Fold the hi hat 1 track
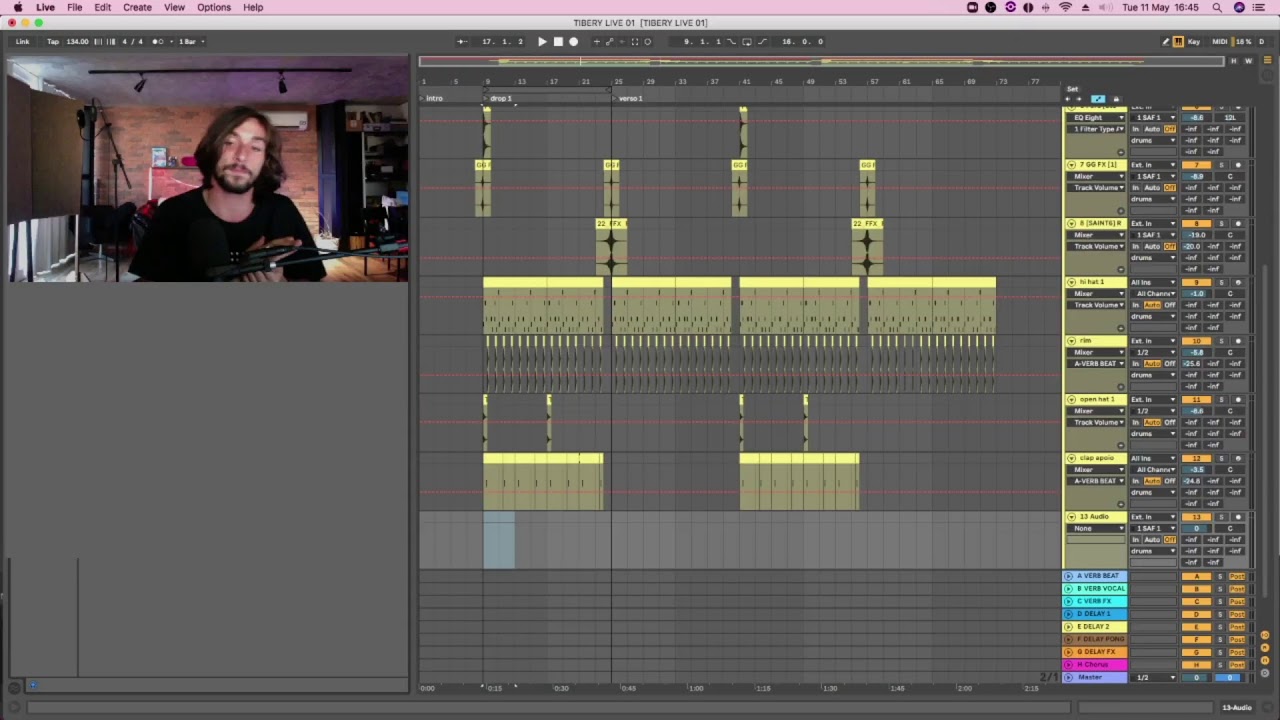 pyautogui.click(x=1071, y=282)
